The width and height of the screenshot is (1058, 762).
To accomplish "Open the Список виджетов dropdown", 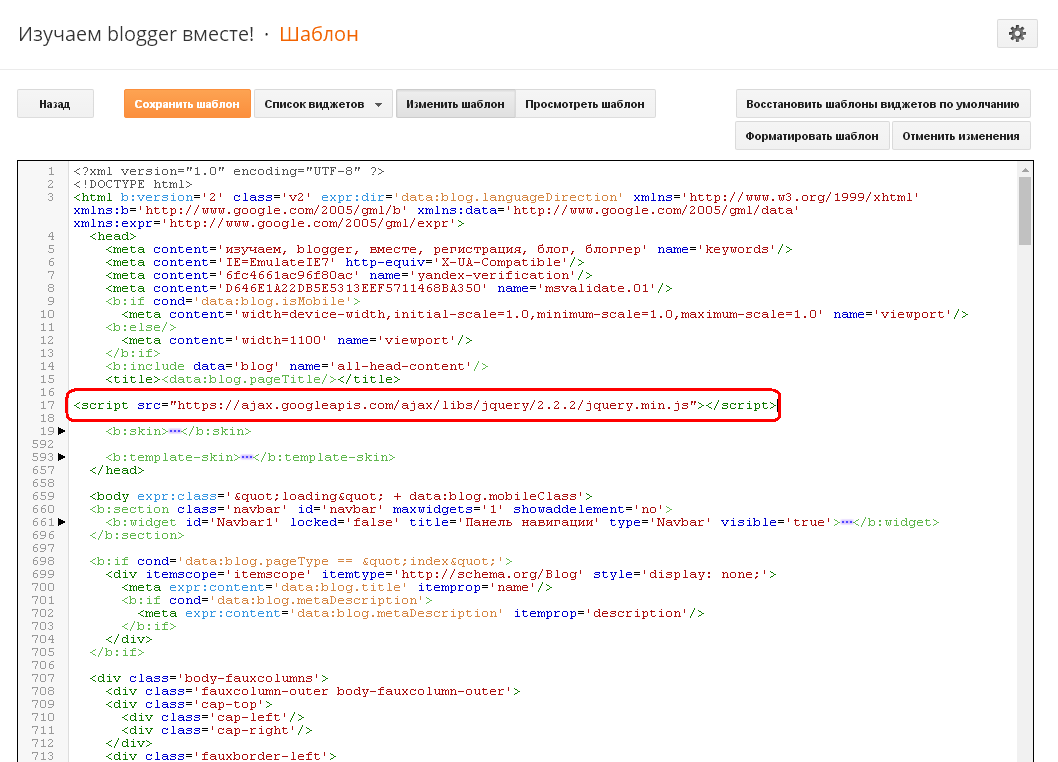I will pos(323,104).
